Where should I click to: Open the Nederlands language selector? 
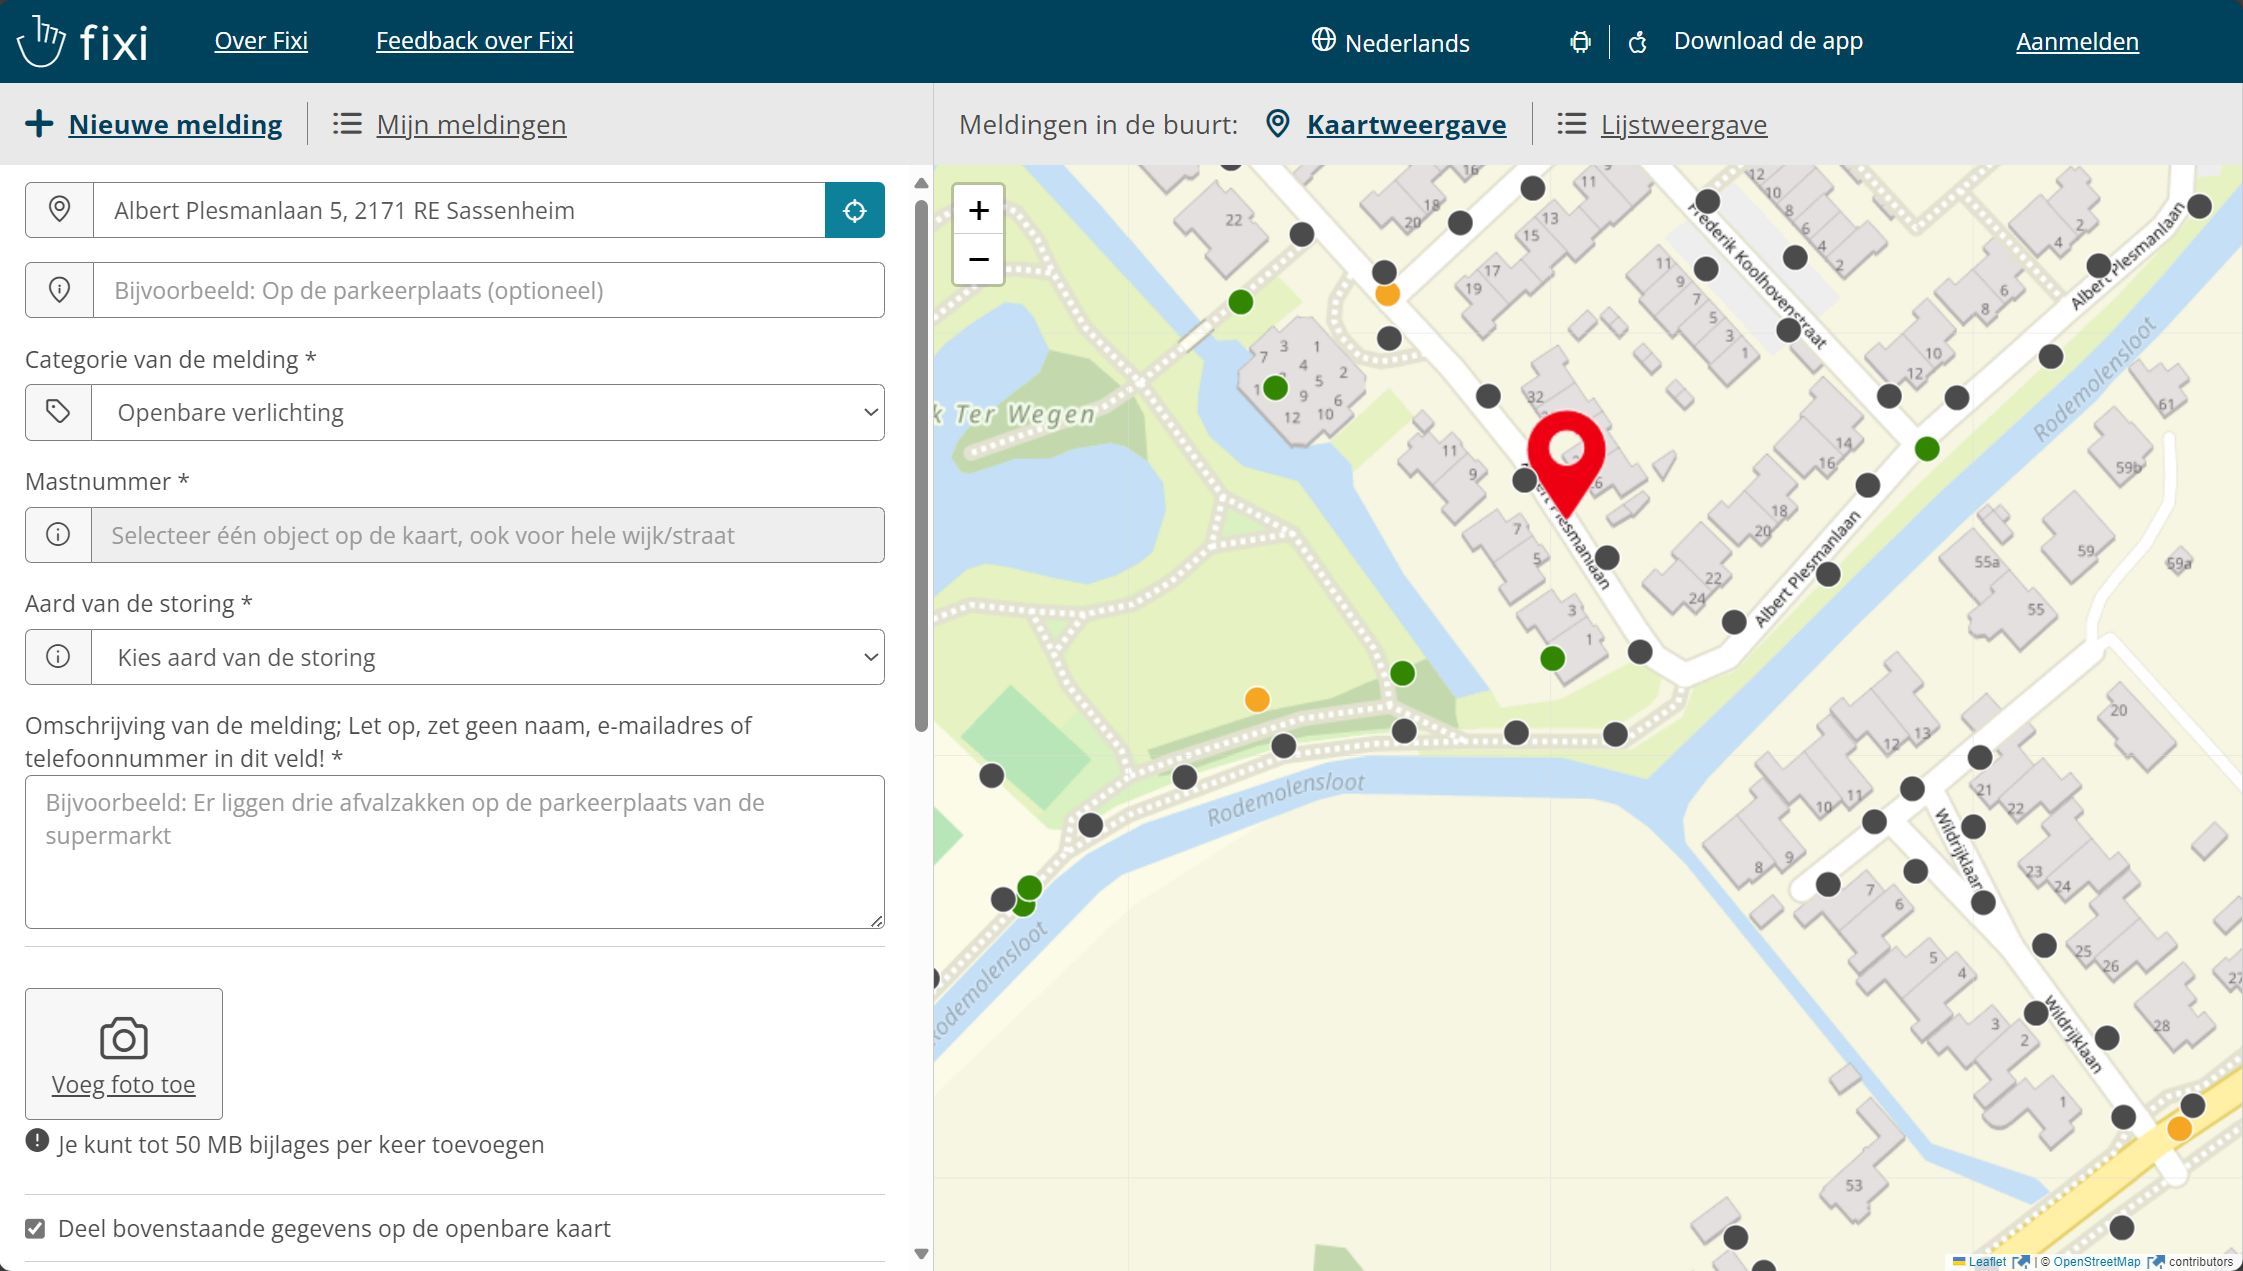(1391, 42)
